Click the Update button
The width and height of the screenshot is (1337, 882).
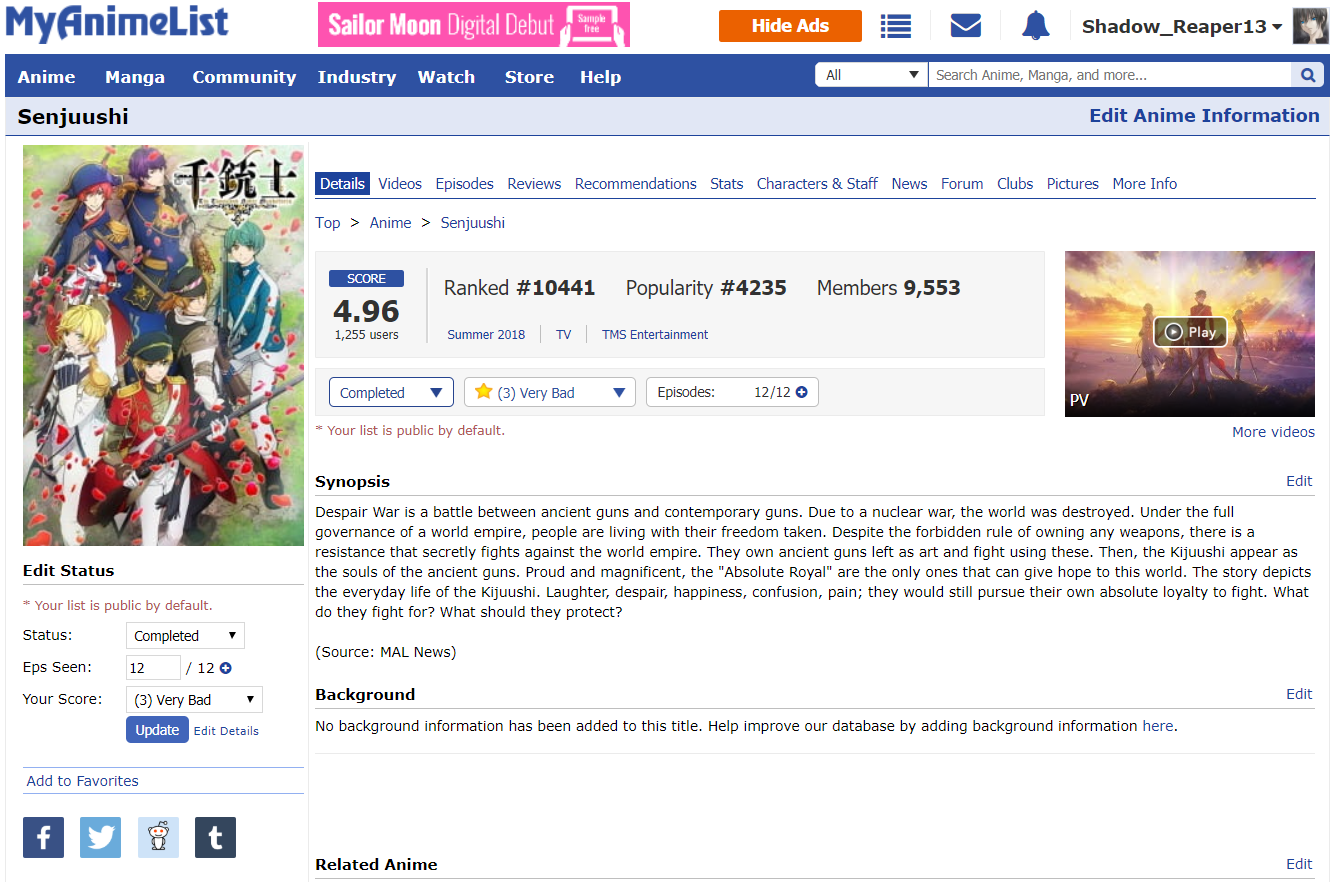pos(157,730)
